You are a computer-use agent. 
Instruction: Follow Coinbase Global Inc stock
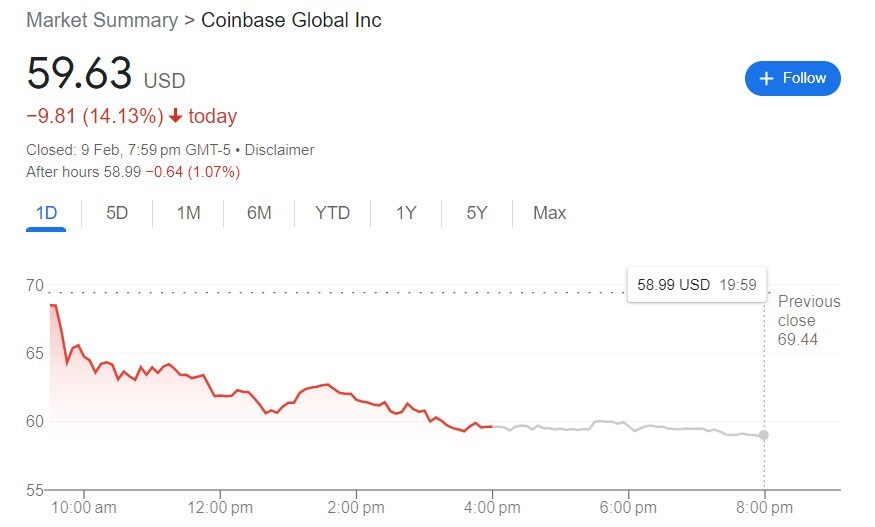(x=792, y=78)
